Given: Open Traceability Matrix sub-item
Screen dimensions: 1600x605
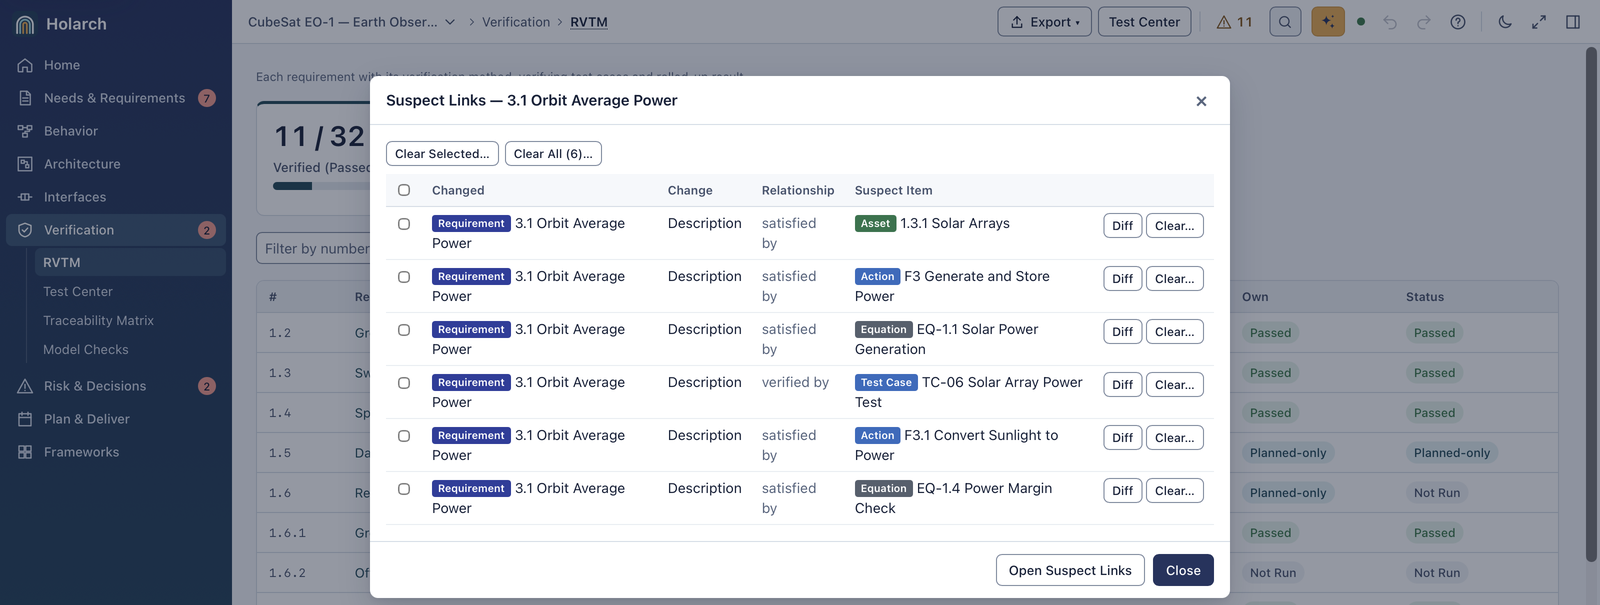Looking at the screenshot, I should pyautogui.click(x=98, y=320).
